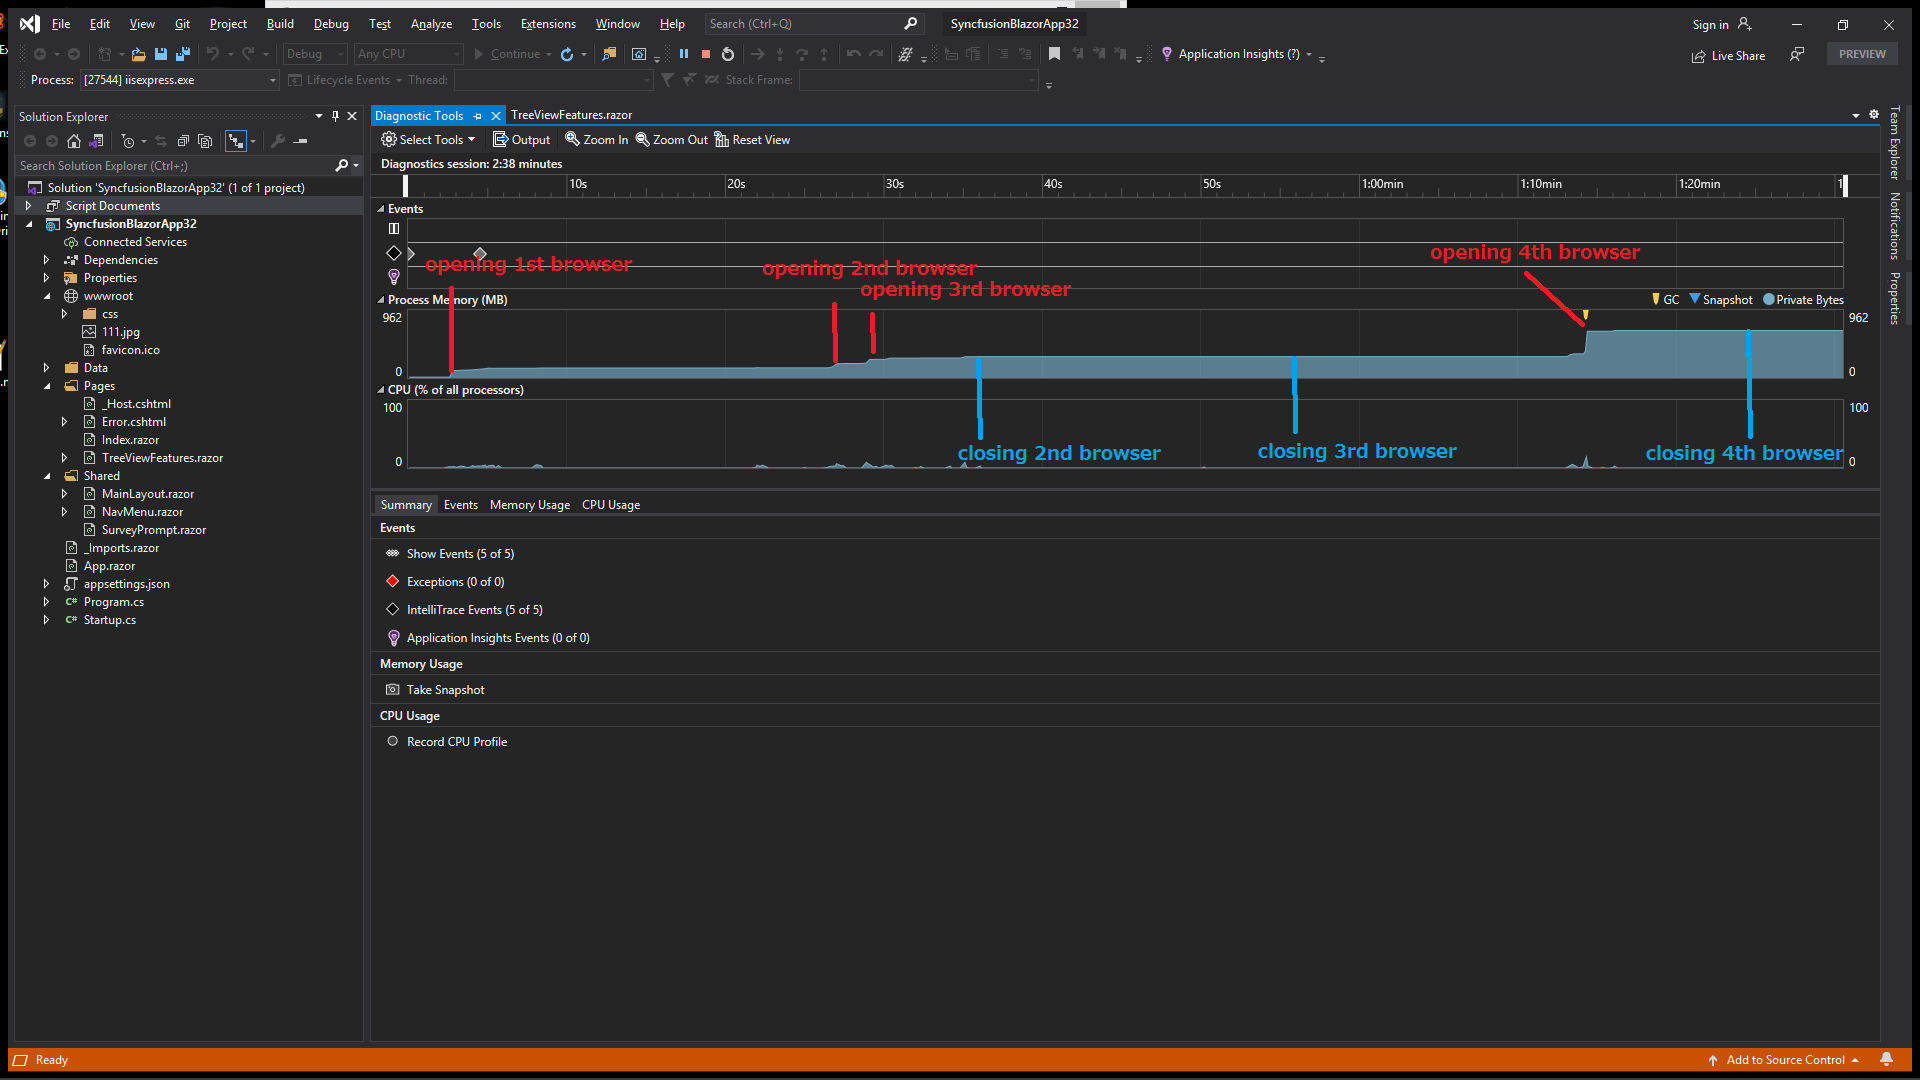Viewport: 1920px width, 1080px height.
Task: Collapse the Pages folder node
Action: click(47, 386)
